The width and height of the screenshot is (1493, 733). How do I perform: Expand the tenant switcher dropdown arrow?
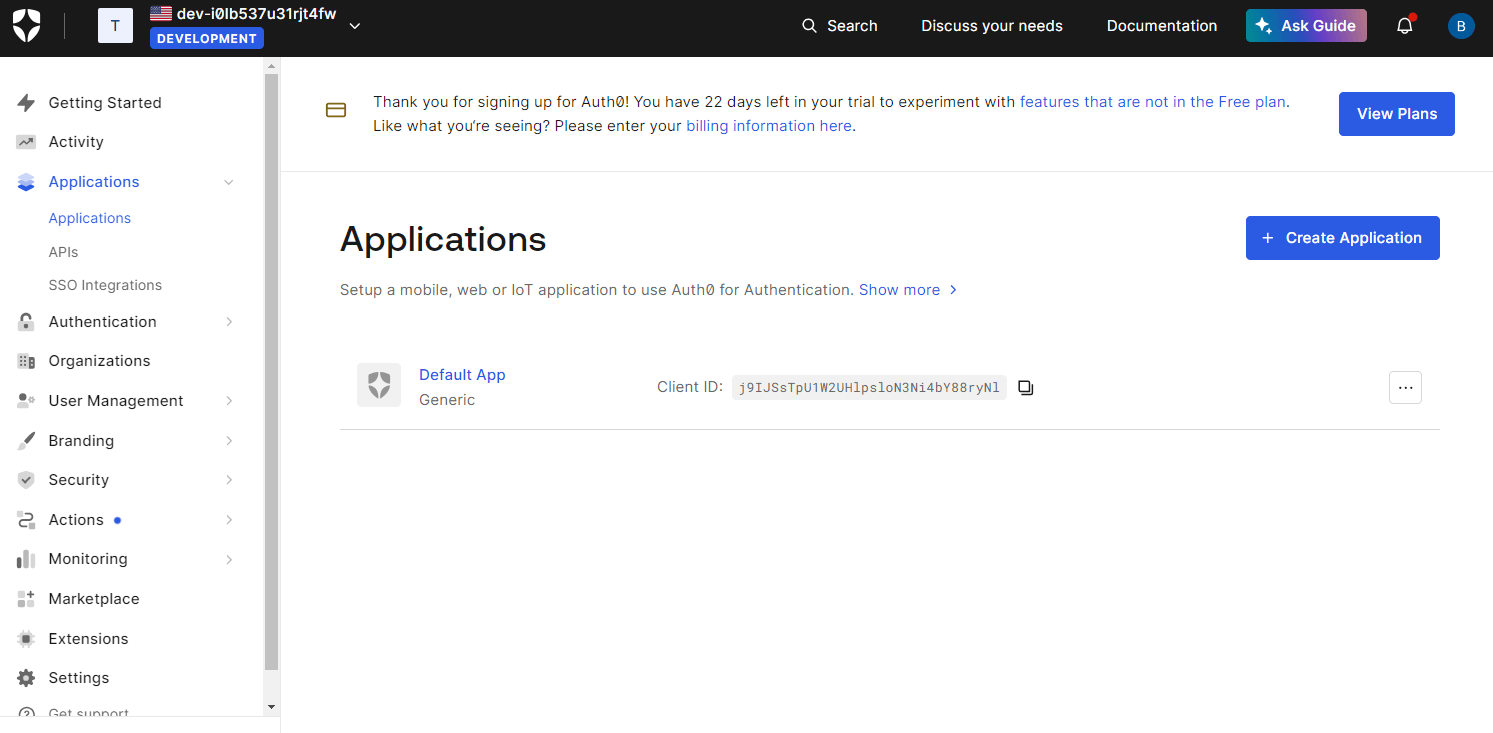(354, 26)
